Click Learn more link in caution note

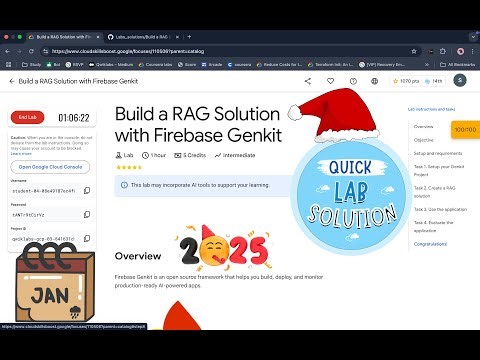click(x=21, y=154)
